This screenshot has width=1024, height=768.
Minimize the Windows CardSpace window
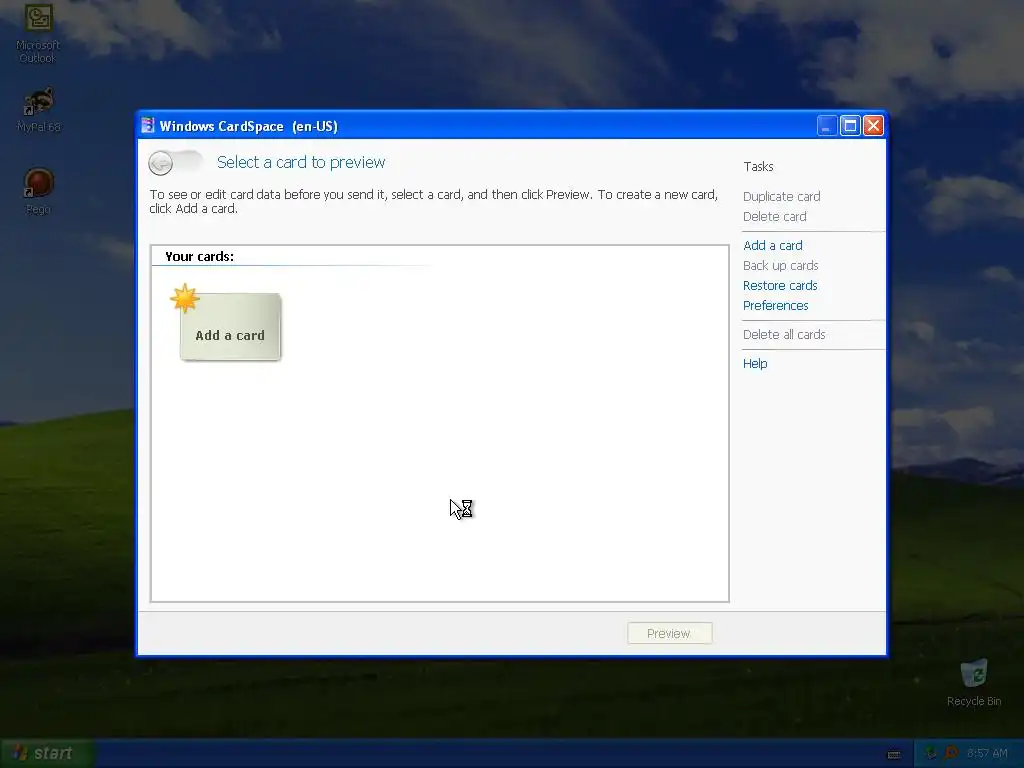(x=827, y=125)
